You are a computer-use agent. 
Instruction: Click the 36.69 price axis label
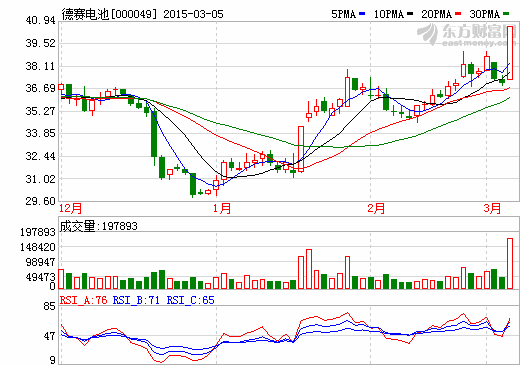pos(40,88)
